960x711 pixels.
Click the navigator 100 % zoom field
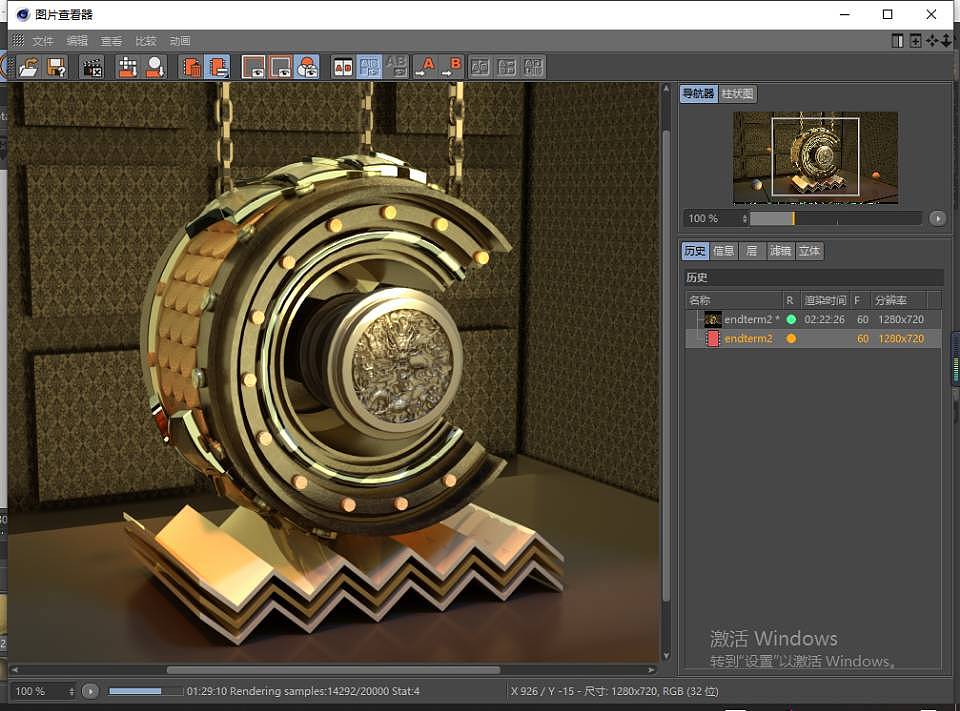point(712,219)
